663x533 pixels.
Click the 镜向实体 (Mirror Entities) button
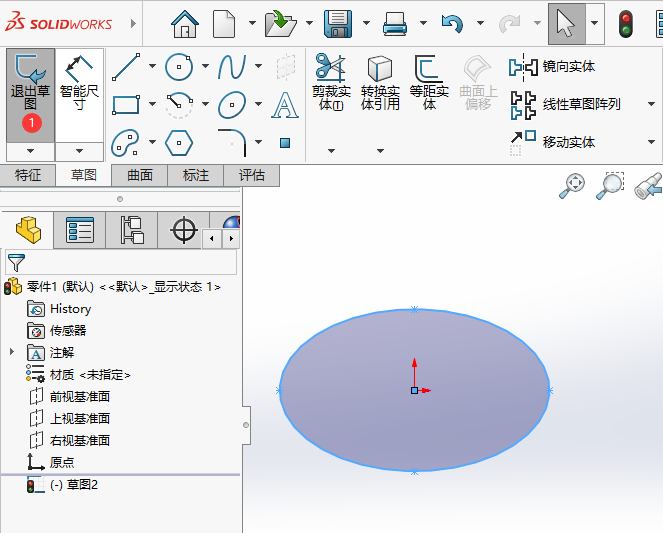click(x=567, y=67)
